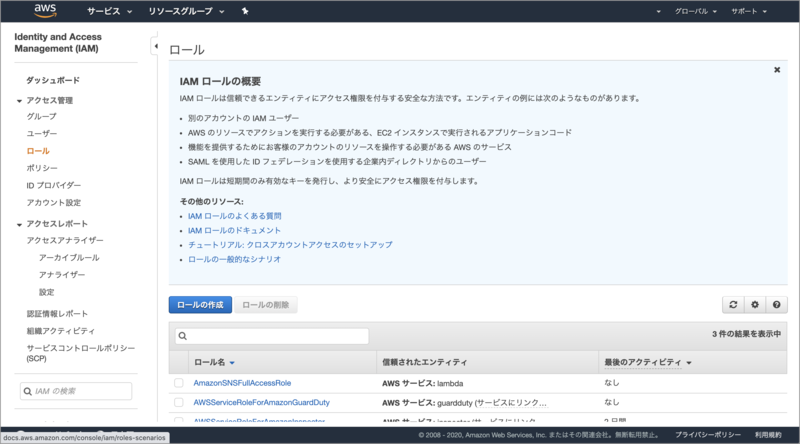The image size is (800, 444).
Task: Click the magnifier in IAM の検索 box
Action: tap(28, 391)
